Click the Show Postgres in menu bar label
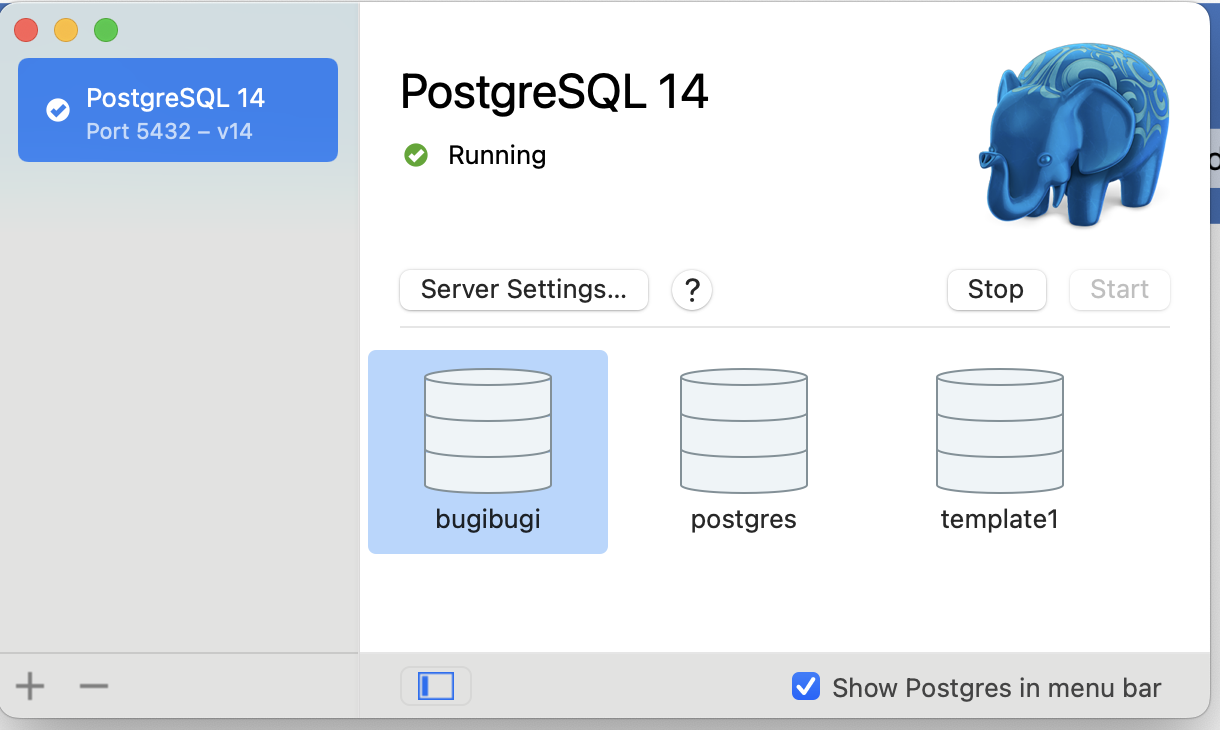Screen dimensions: 1220x730 click(x=997, y=688)
